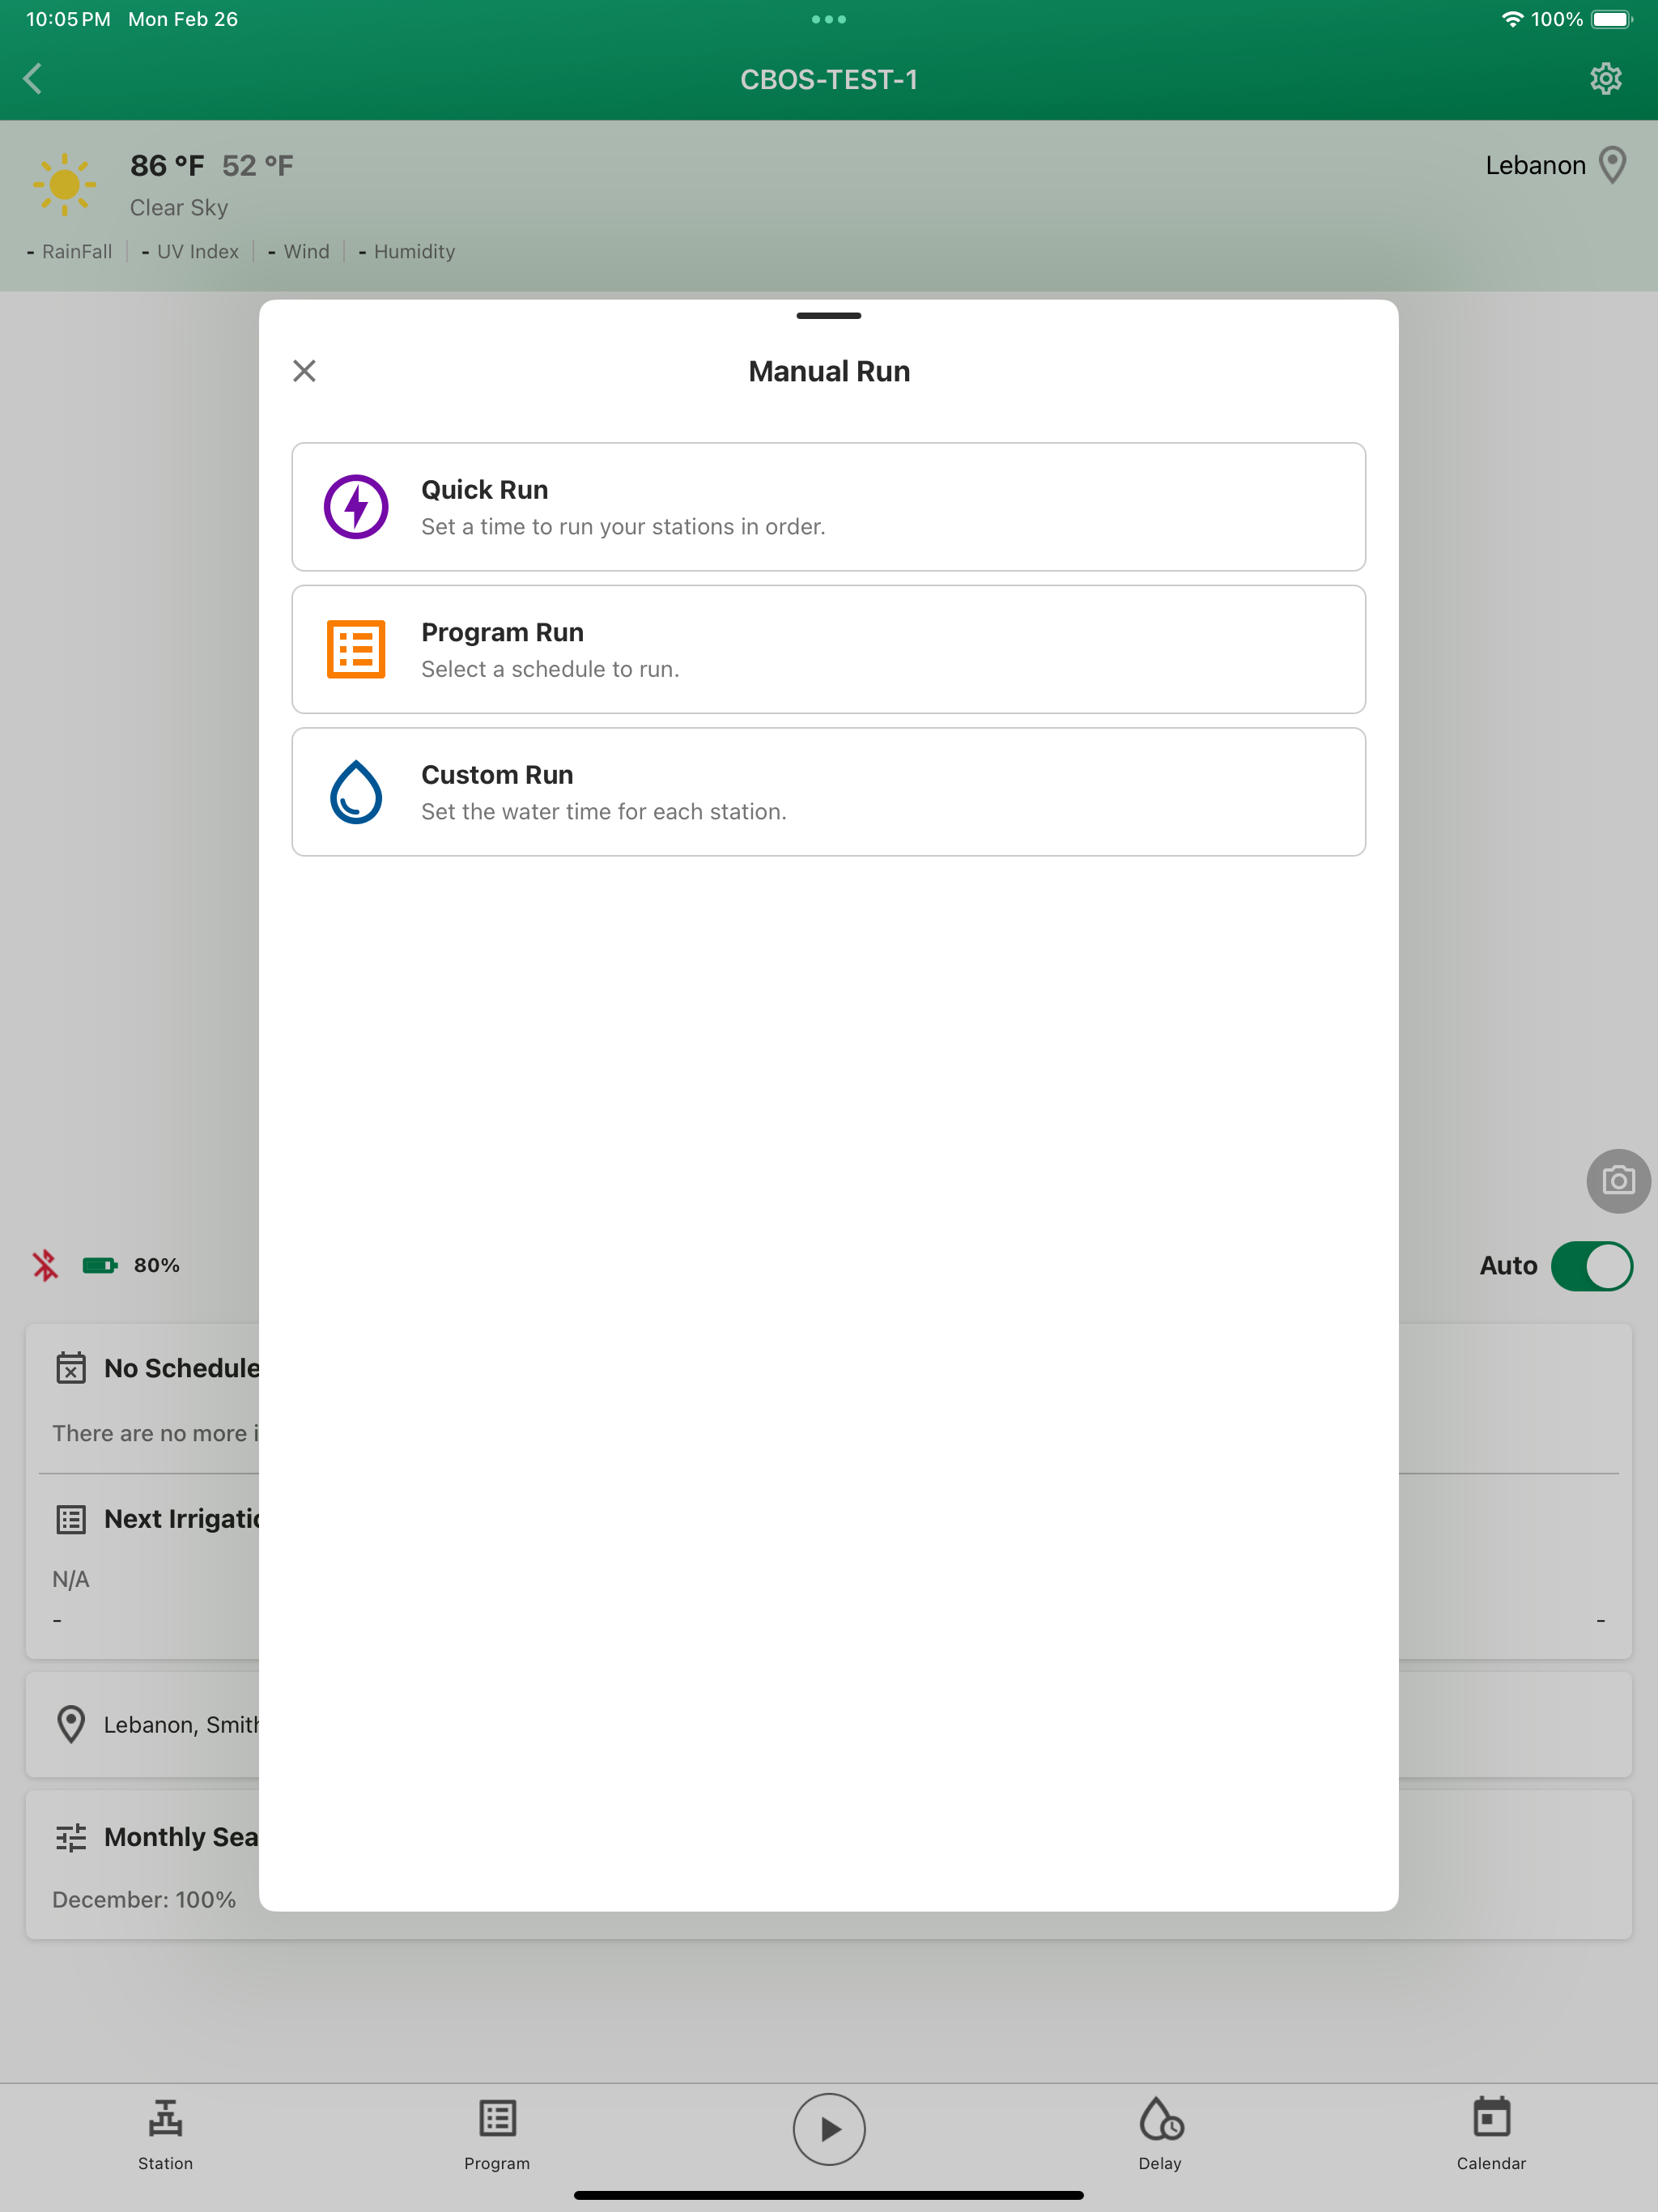Open the Station tab
1658x2212 pixels.
[x=166, y=2133]
